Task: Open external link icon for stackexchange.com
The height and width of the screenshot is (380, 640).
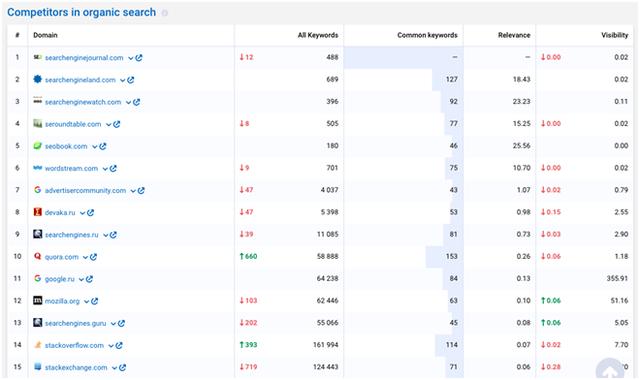Action: [122, 367]
